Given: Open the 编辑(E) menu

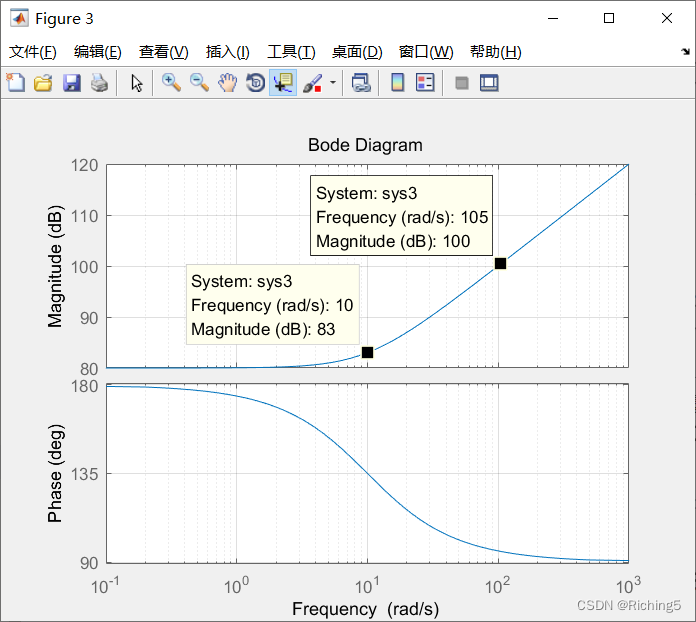Looking at the screenshot, I should pyautogui.click(x=97, y=52).
